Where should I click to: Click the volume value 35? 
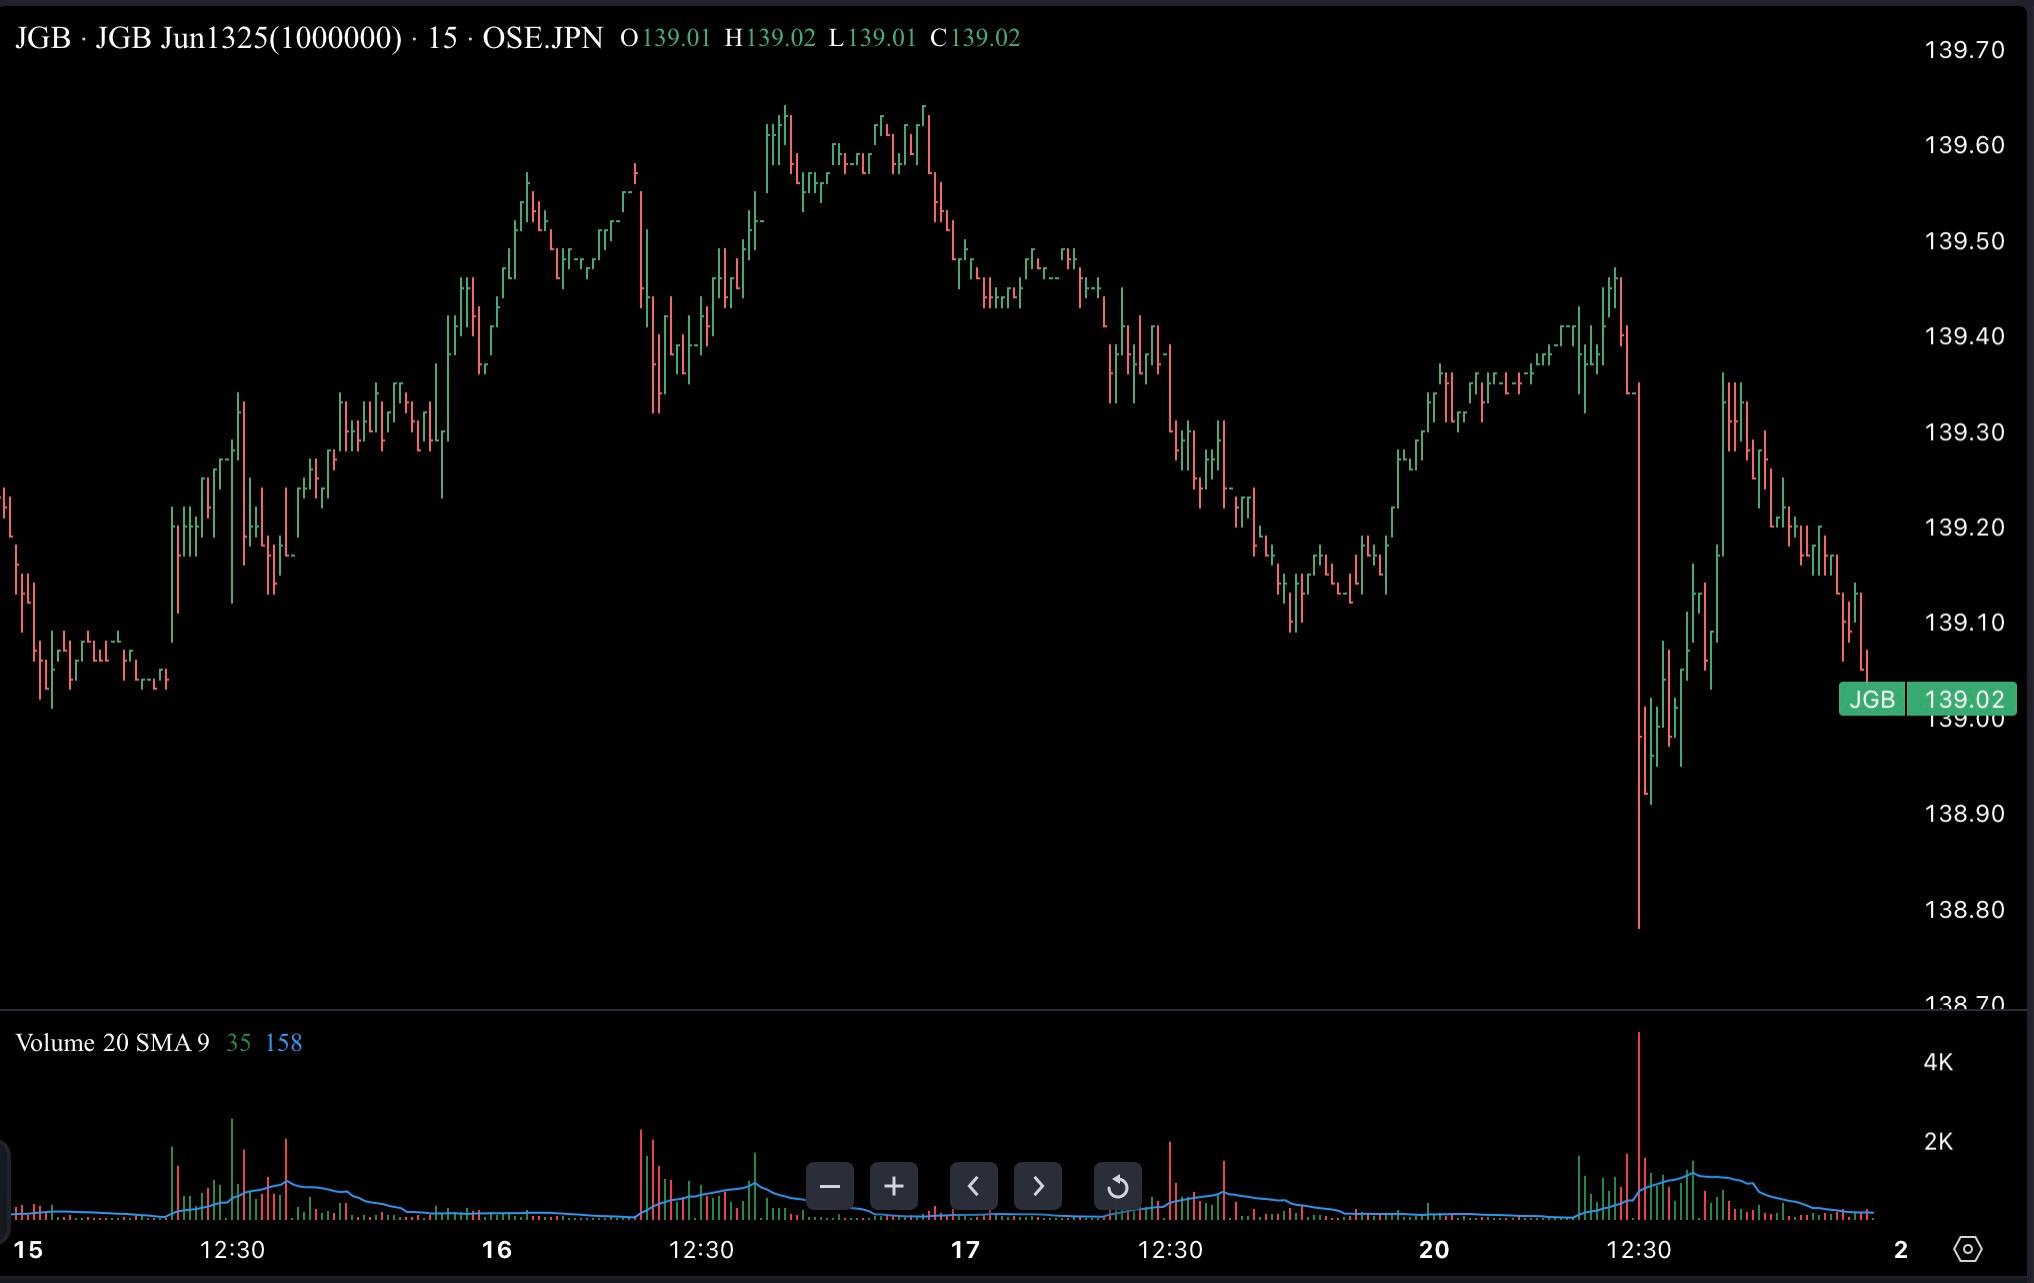(x=238, y=1043)
